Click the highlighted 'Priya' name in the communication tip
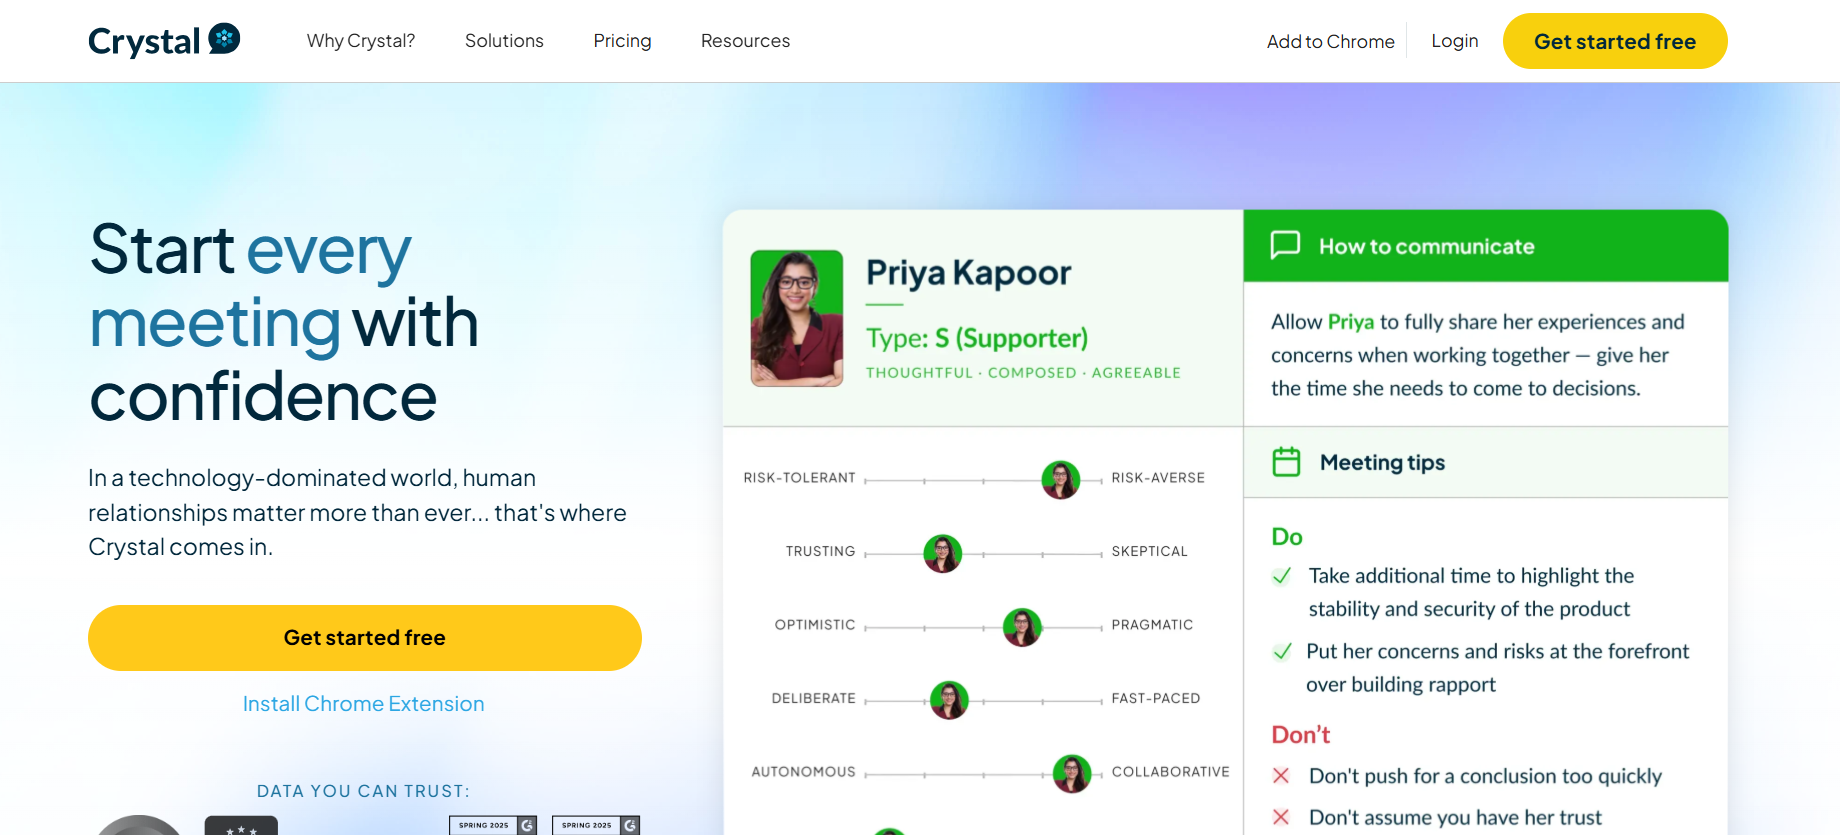The height and width of the screenshot is (835, 1840). 1350,322
